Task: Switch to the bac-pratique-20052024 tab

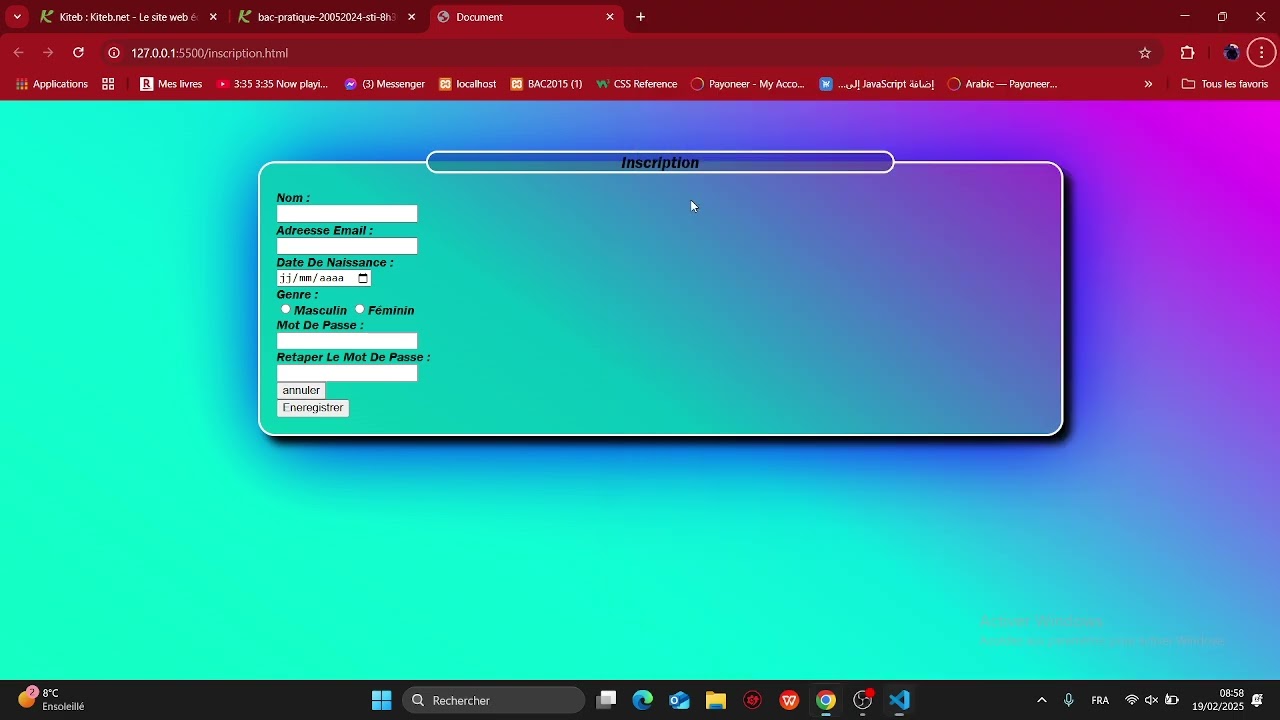Action: (327, 17)
